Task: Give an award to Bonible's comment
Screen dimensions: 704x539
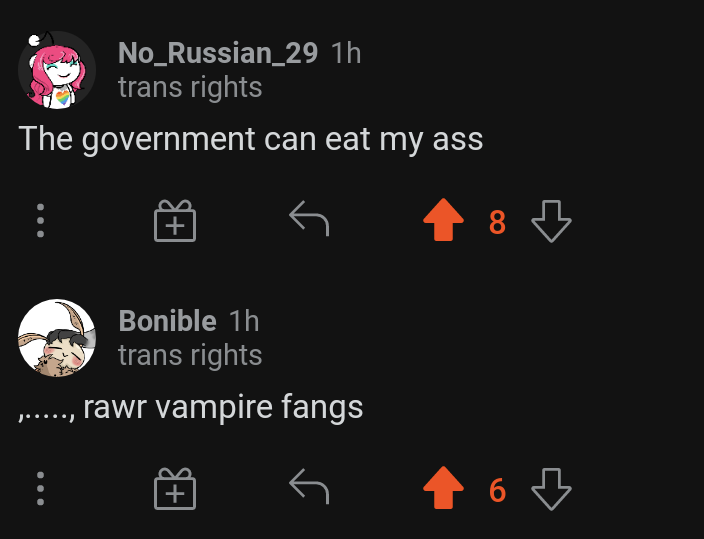Action: pos(175,489)
